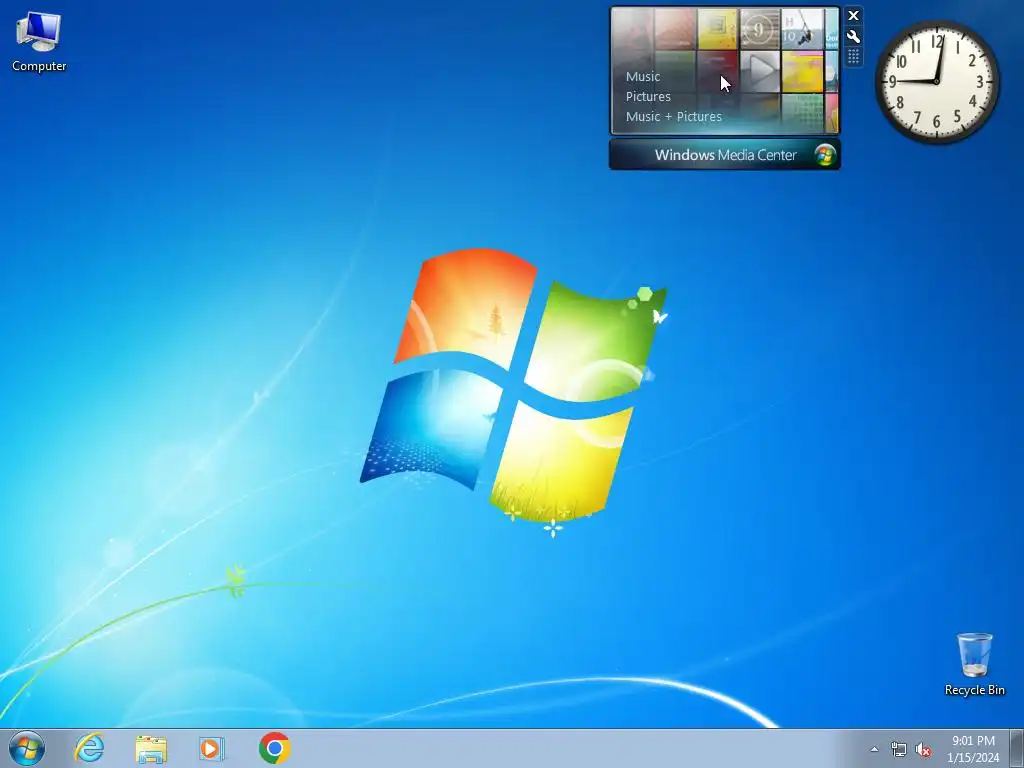Image resolution: width=1024 pixels, height=768 pixels.
Task: Click the play arrow thumbnail in gadget
Action: (760, 71)
